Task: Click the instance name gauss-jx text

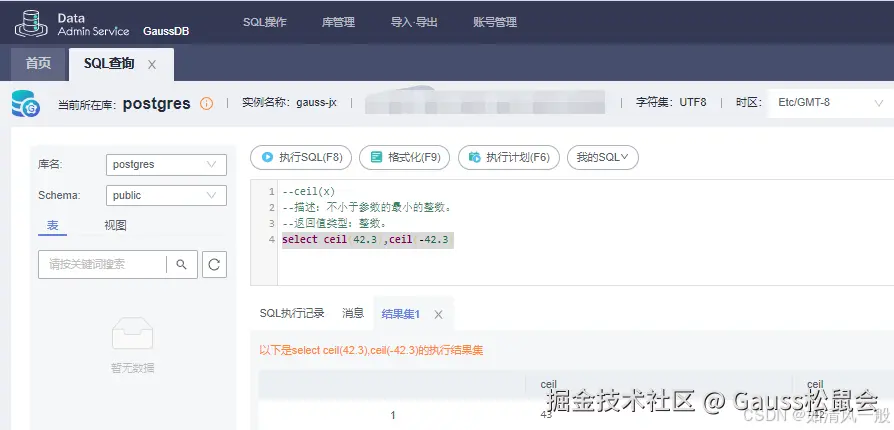Action: 316,103
